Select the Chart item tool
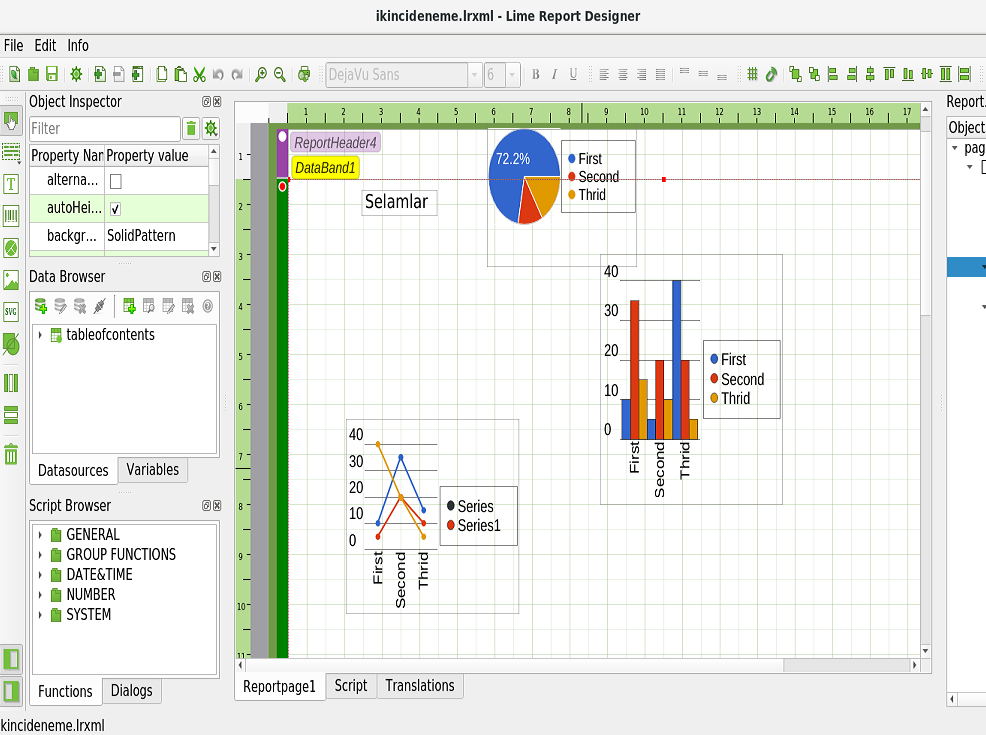 [x=10, y=248]
